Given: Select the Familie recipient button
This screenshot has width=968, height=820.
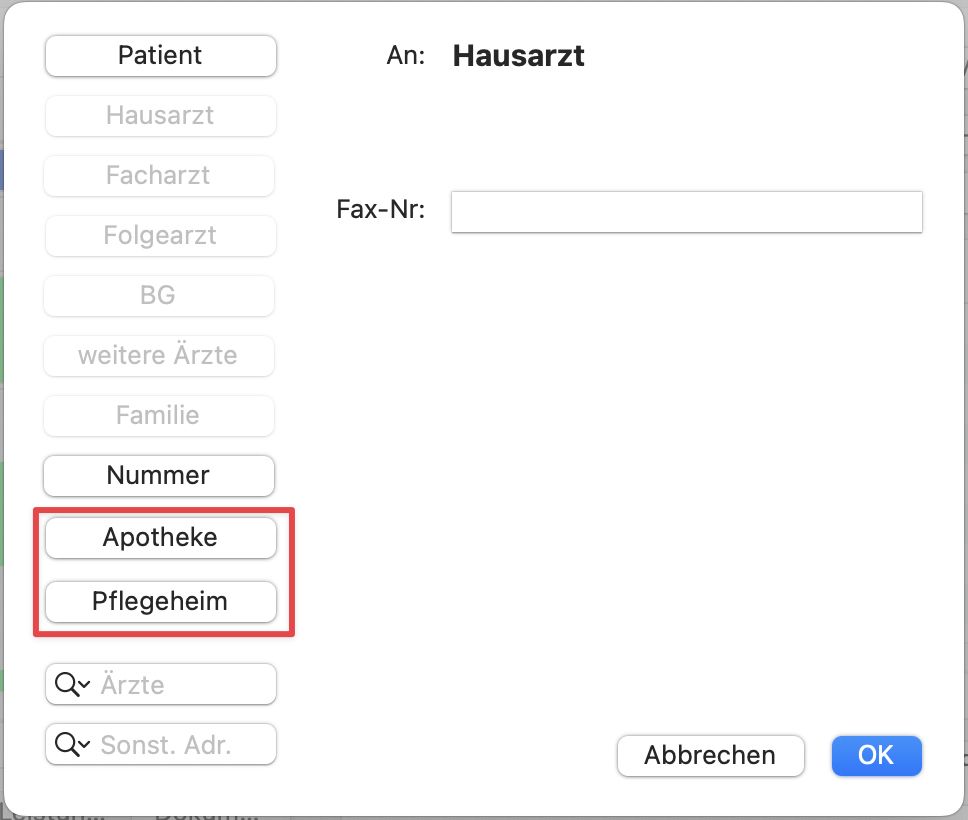Looking at the screenshot, I should point(159,416).
